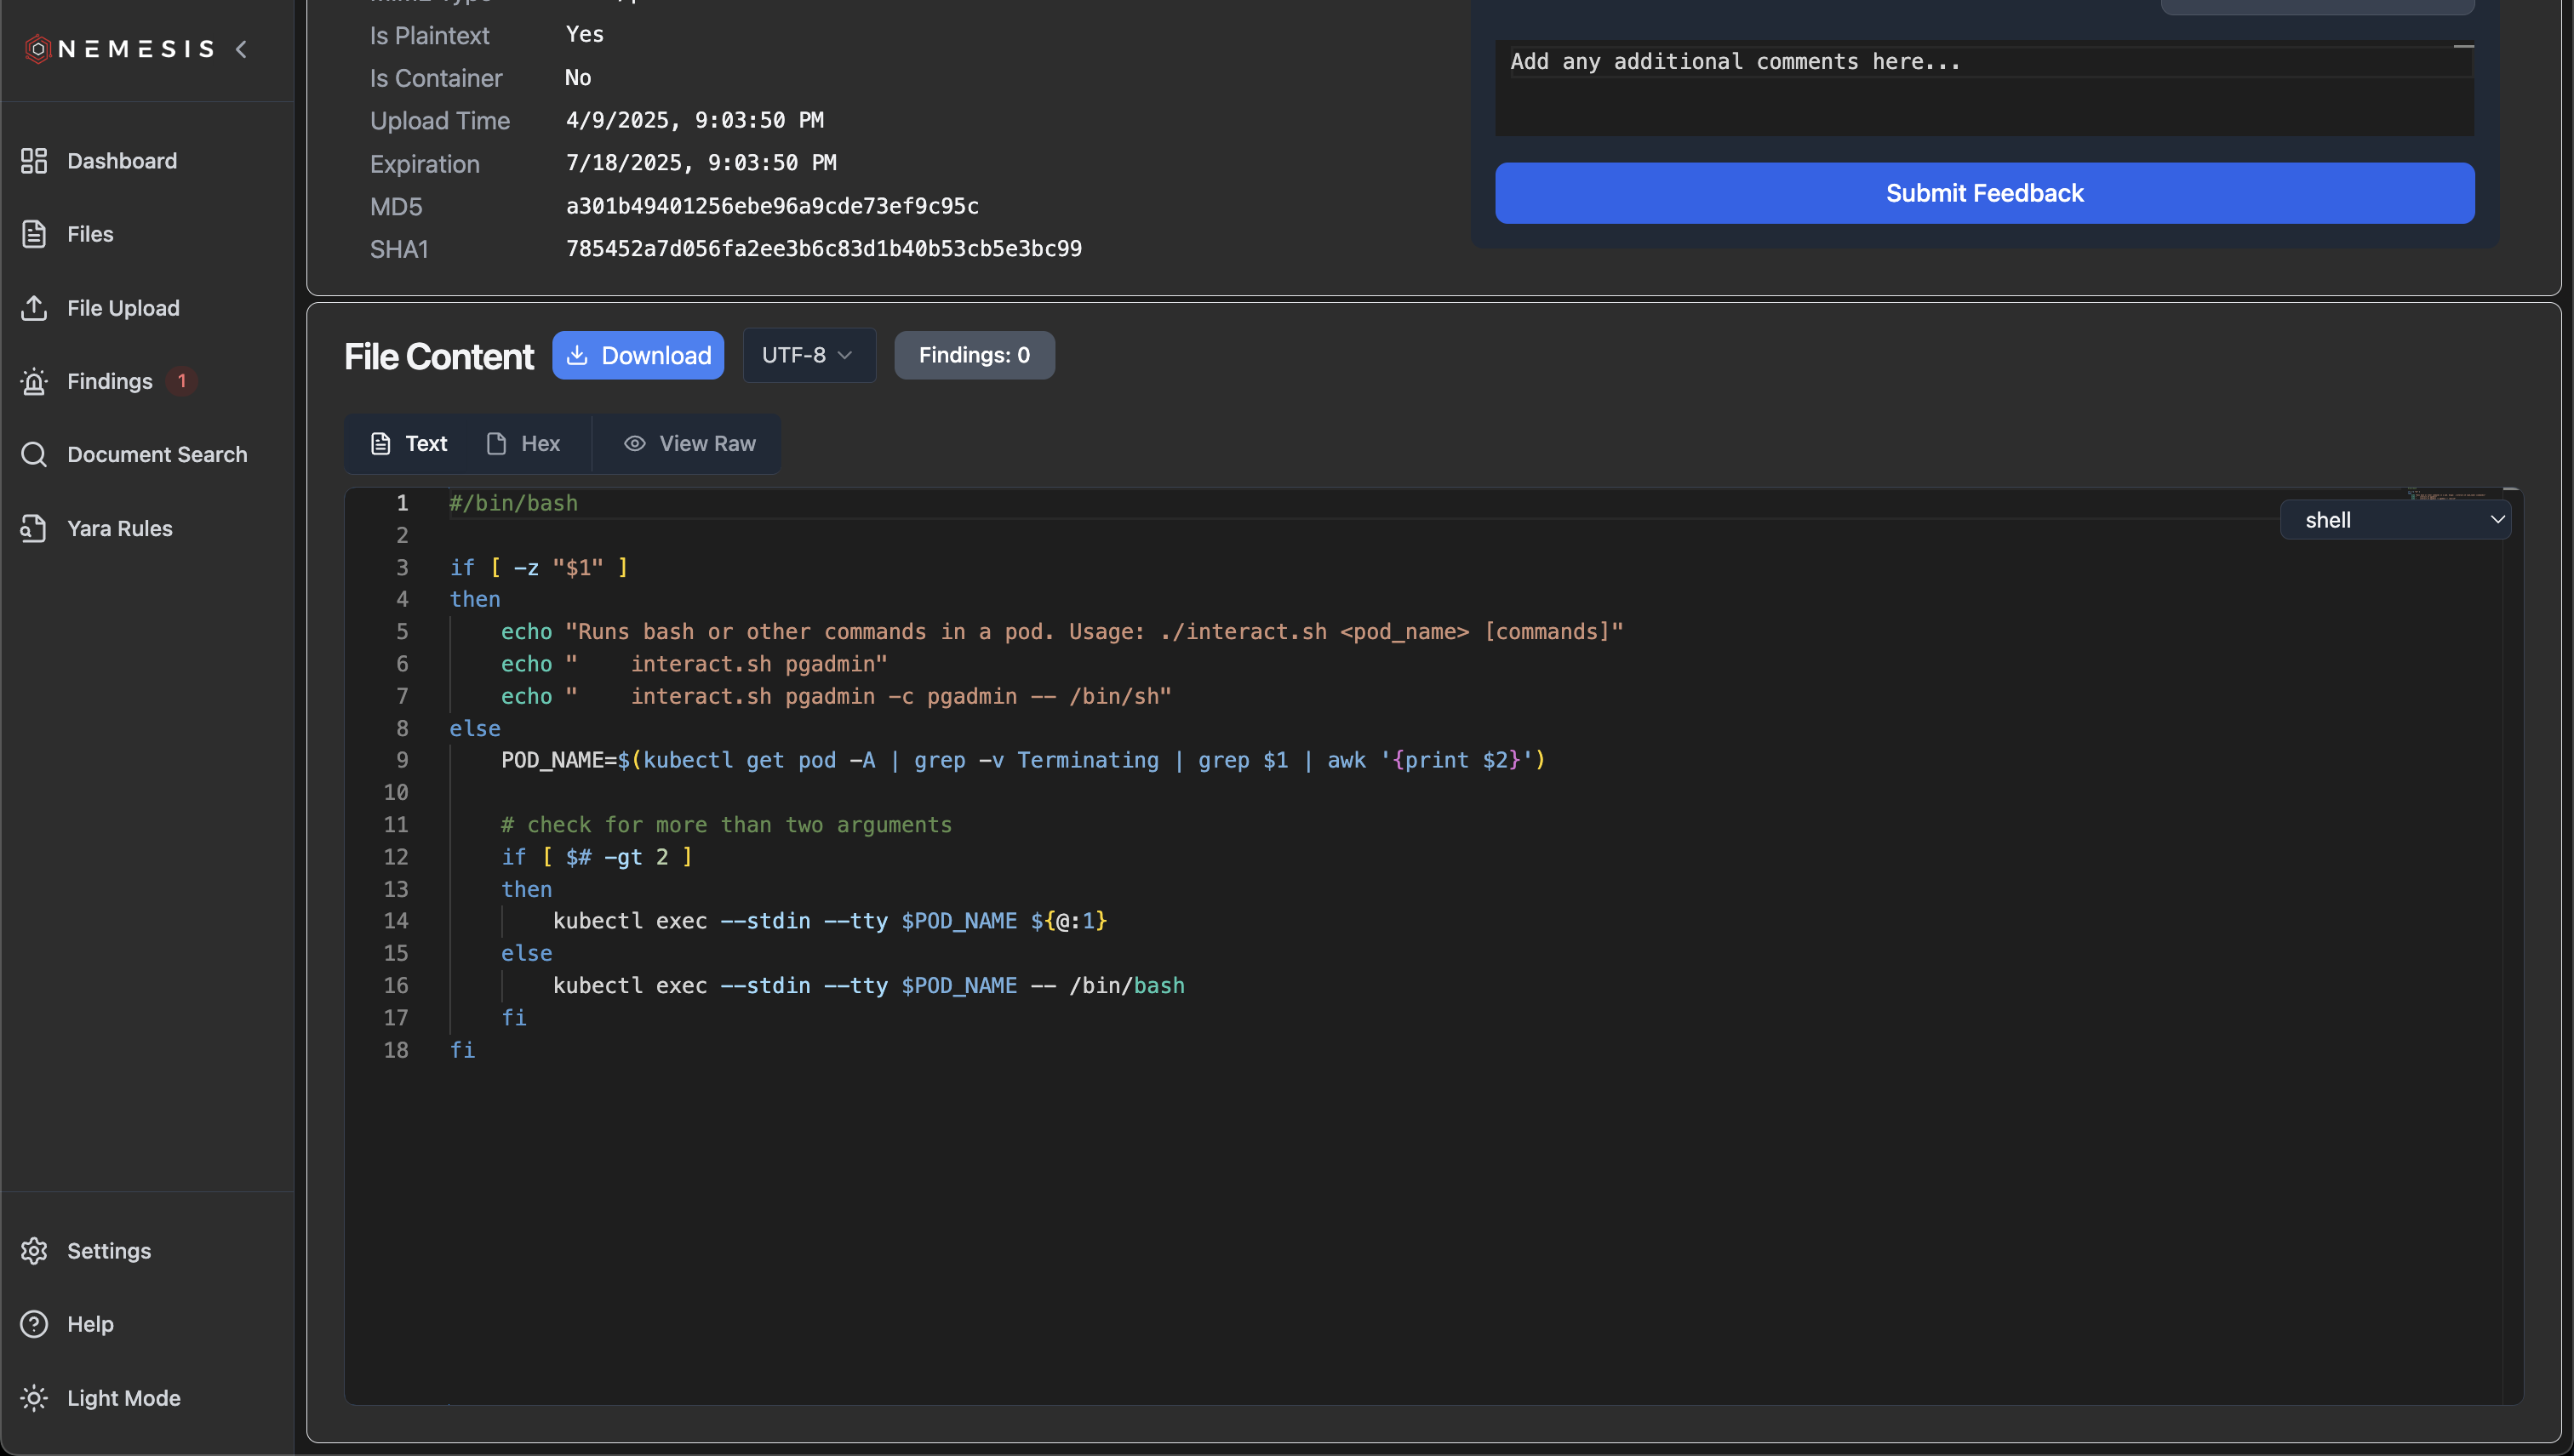Click the Download button
The height and width of the screenshot is (1456, 2574).
coord(638,355)
